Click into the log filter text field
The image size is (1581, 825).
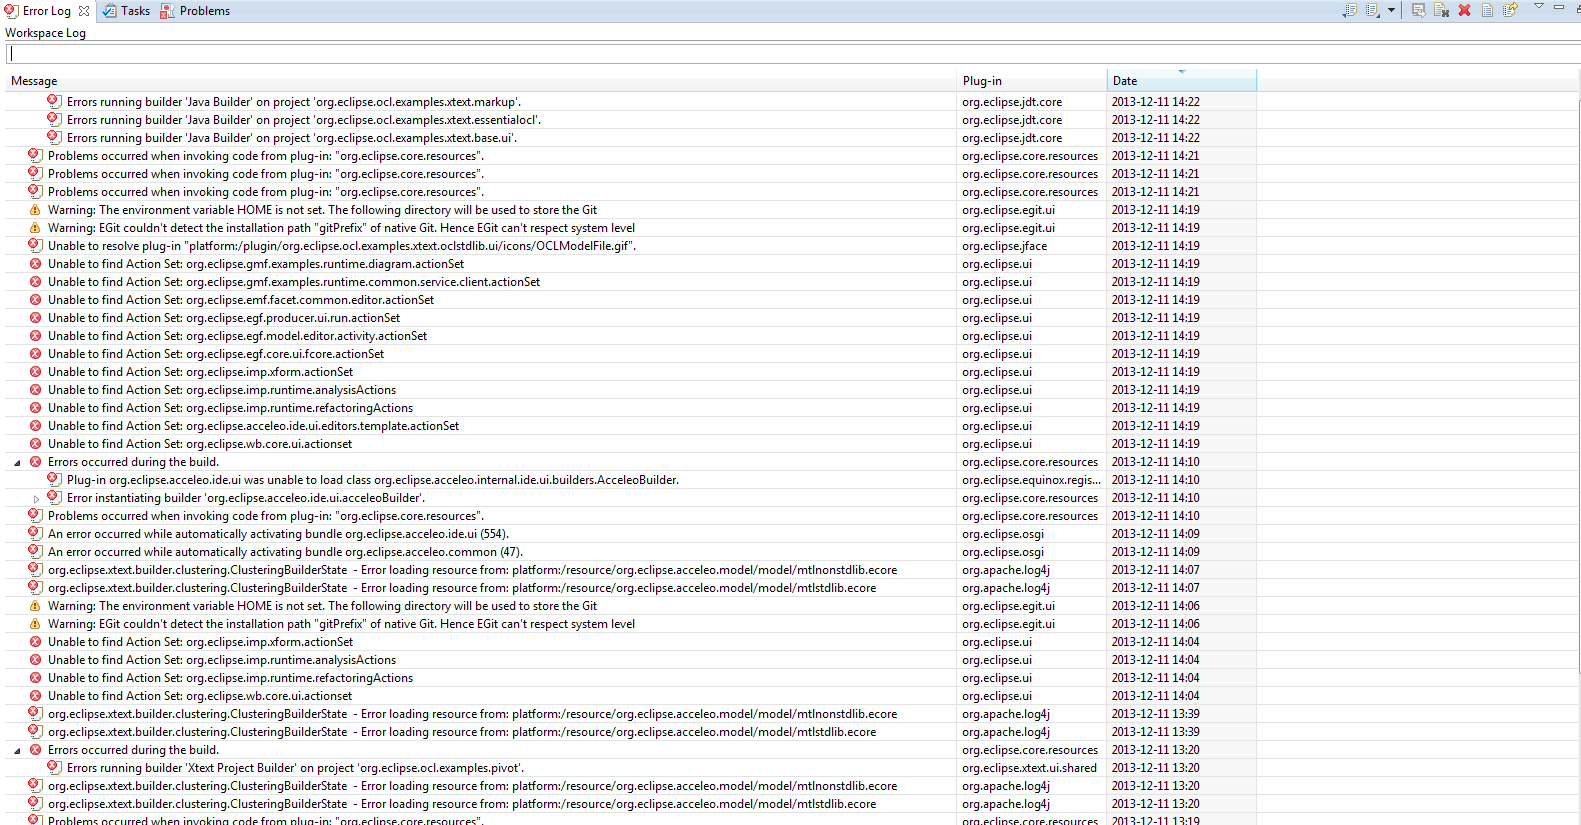pos(792,54)
